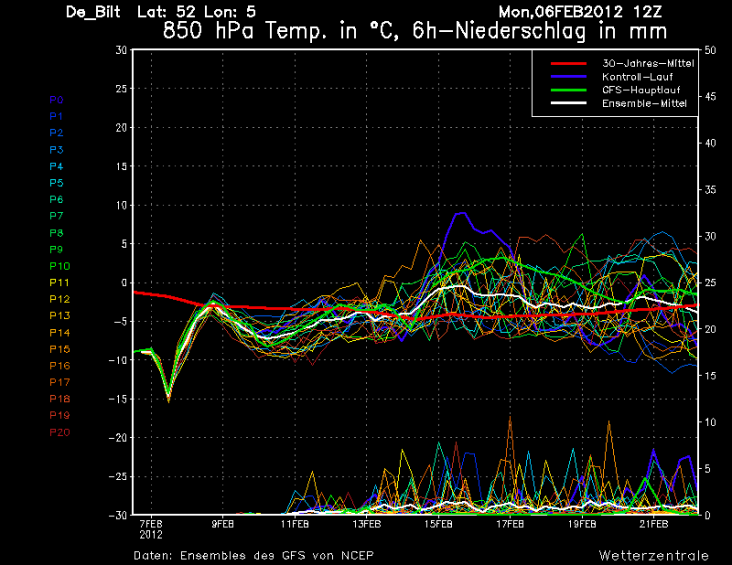Click the 21FEB x-axis date label
The width and height of the screenshot is (732, 565).
pos(654,524)
